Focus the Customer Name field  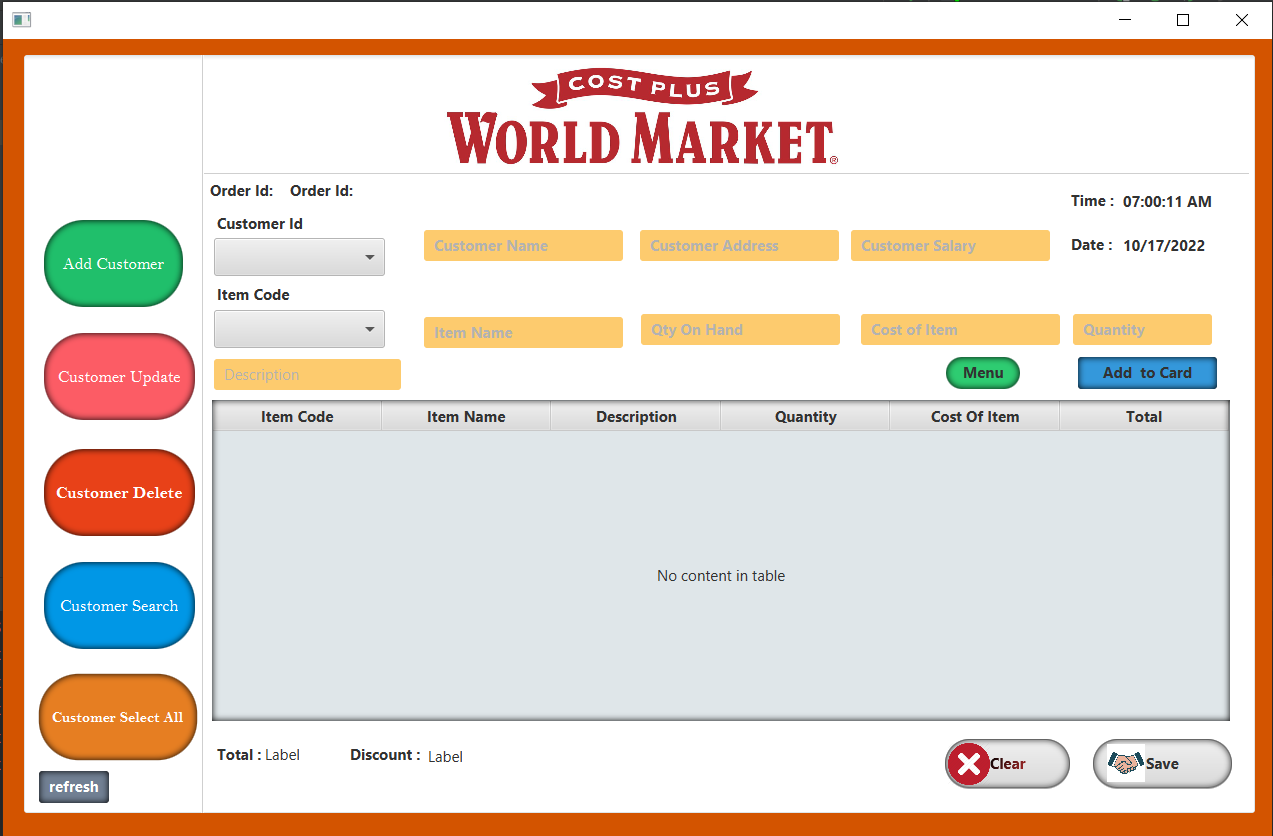(x=523, y=246)
